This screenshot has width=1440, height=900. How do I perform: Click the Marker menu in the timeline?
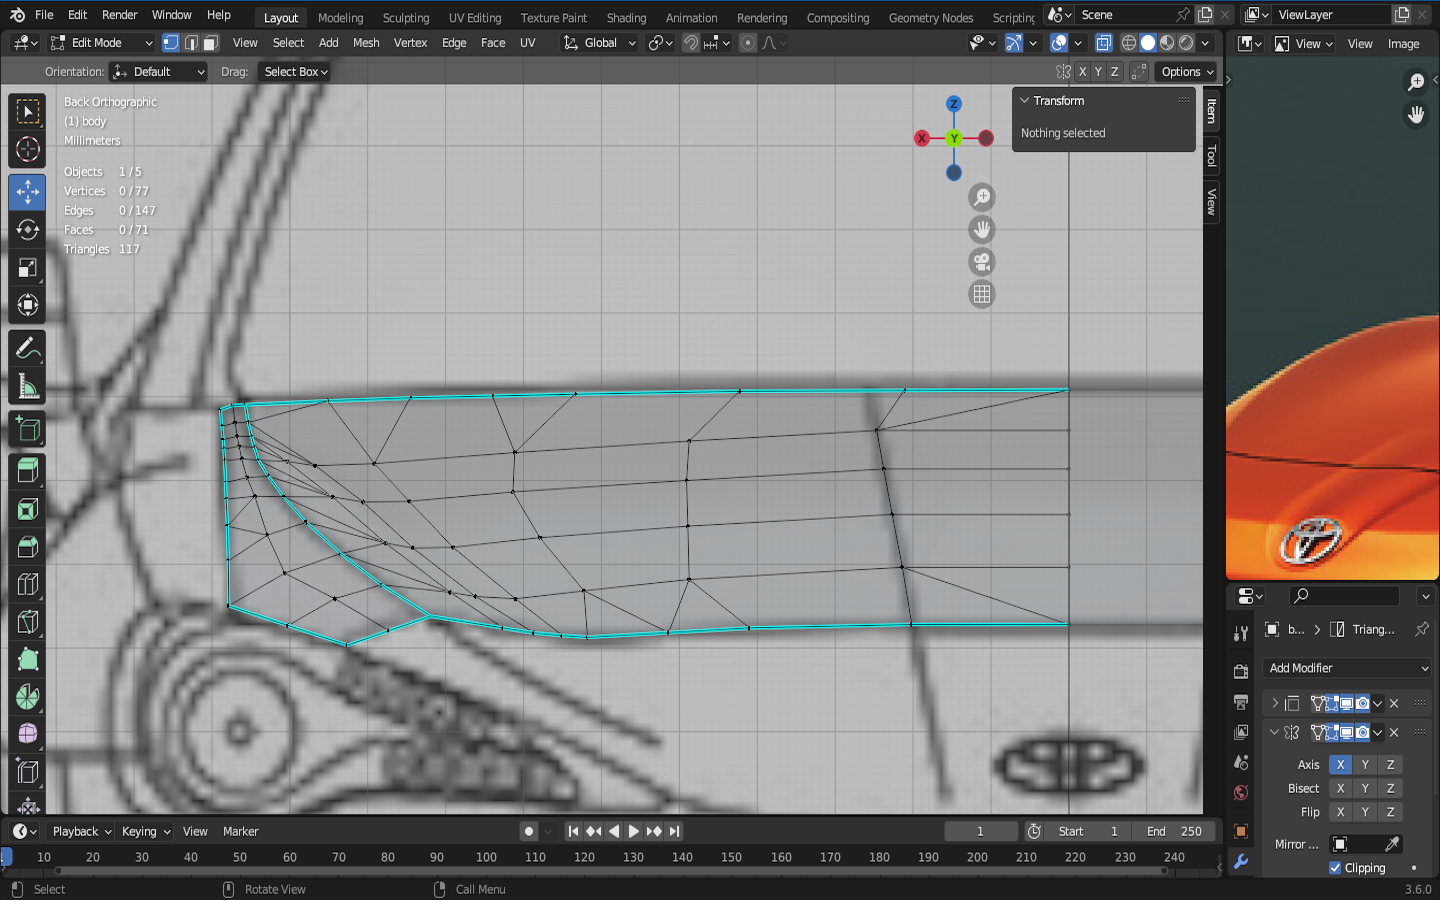pyautogui.click(x=240, y=831)
